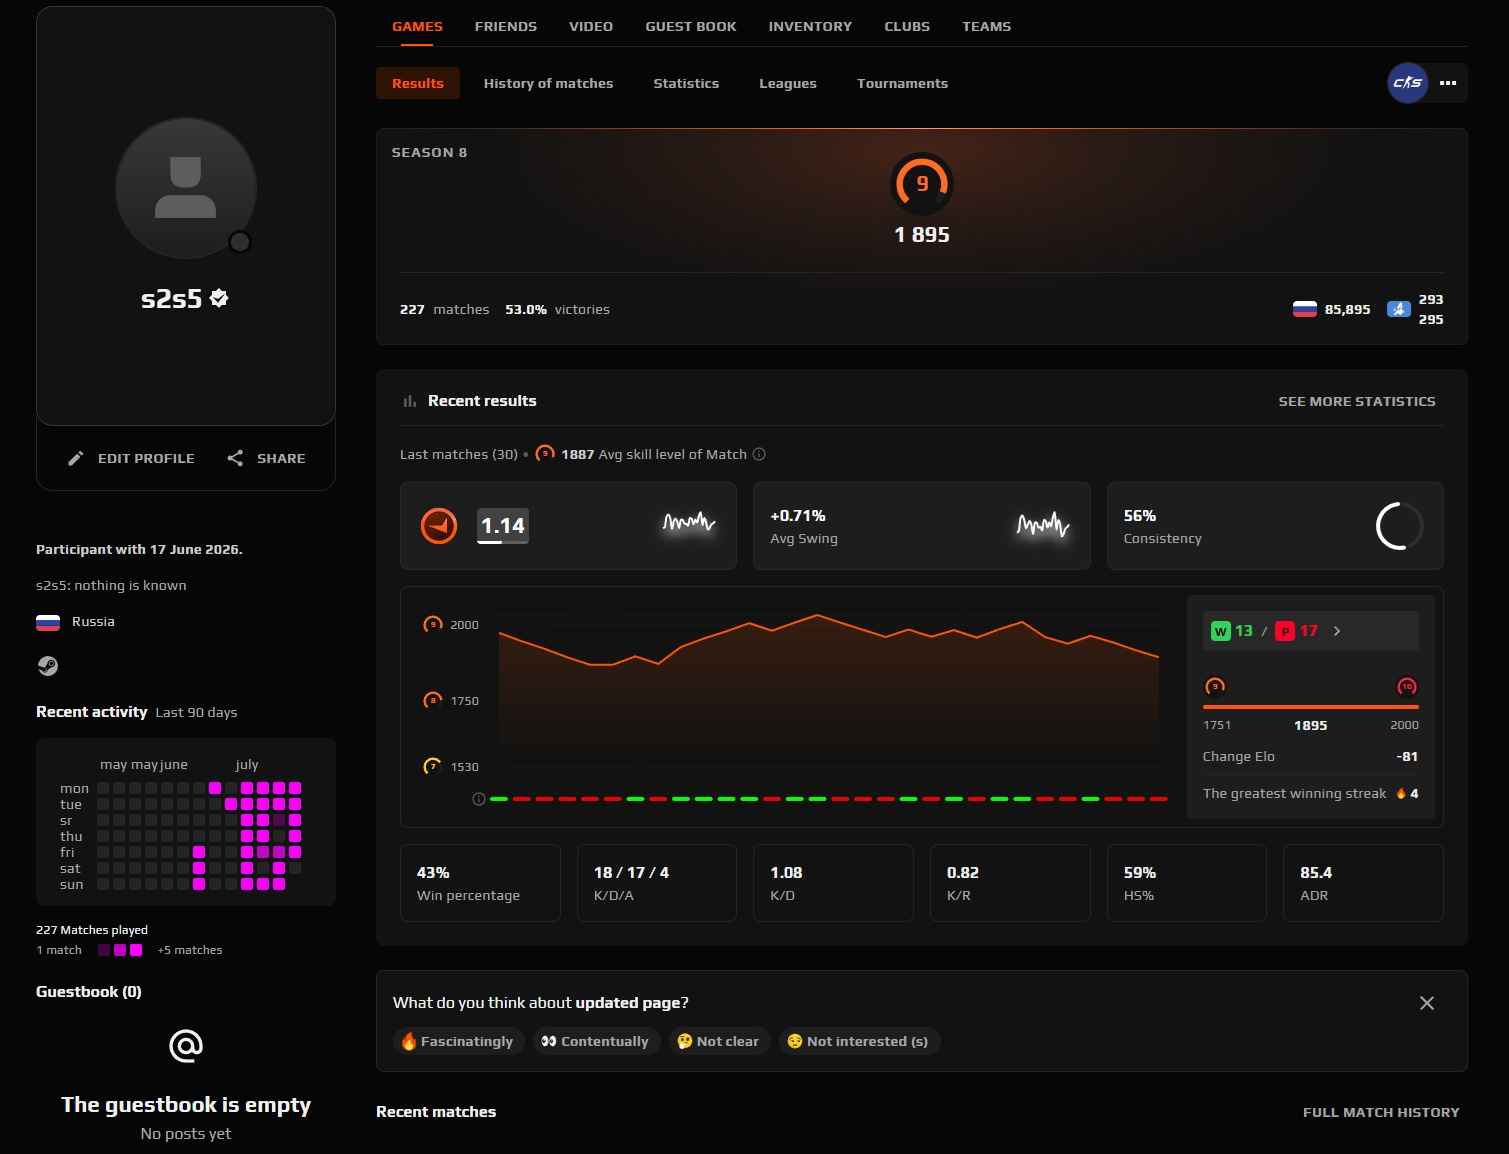The width and height of the screenshot is (1509, 1154).
Task: Expand the 13 wins / 17 losses chevron
Action: [x=1337, y=631]
